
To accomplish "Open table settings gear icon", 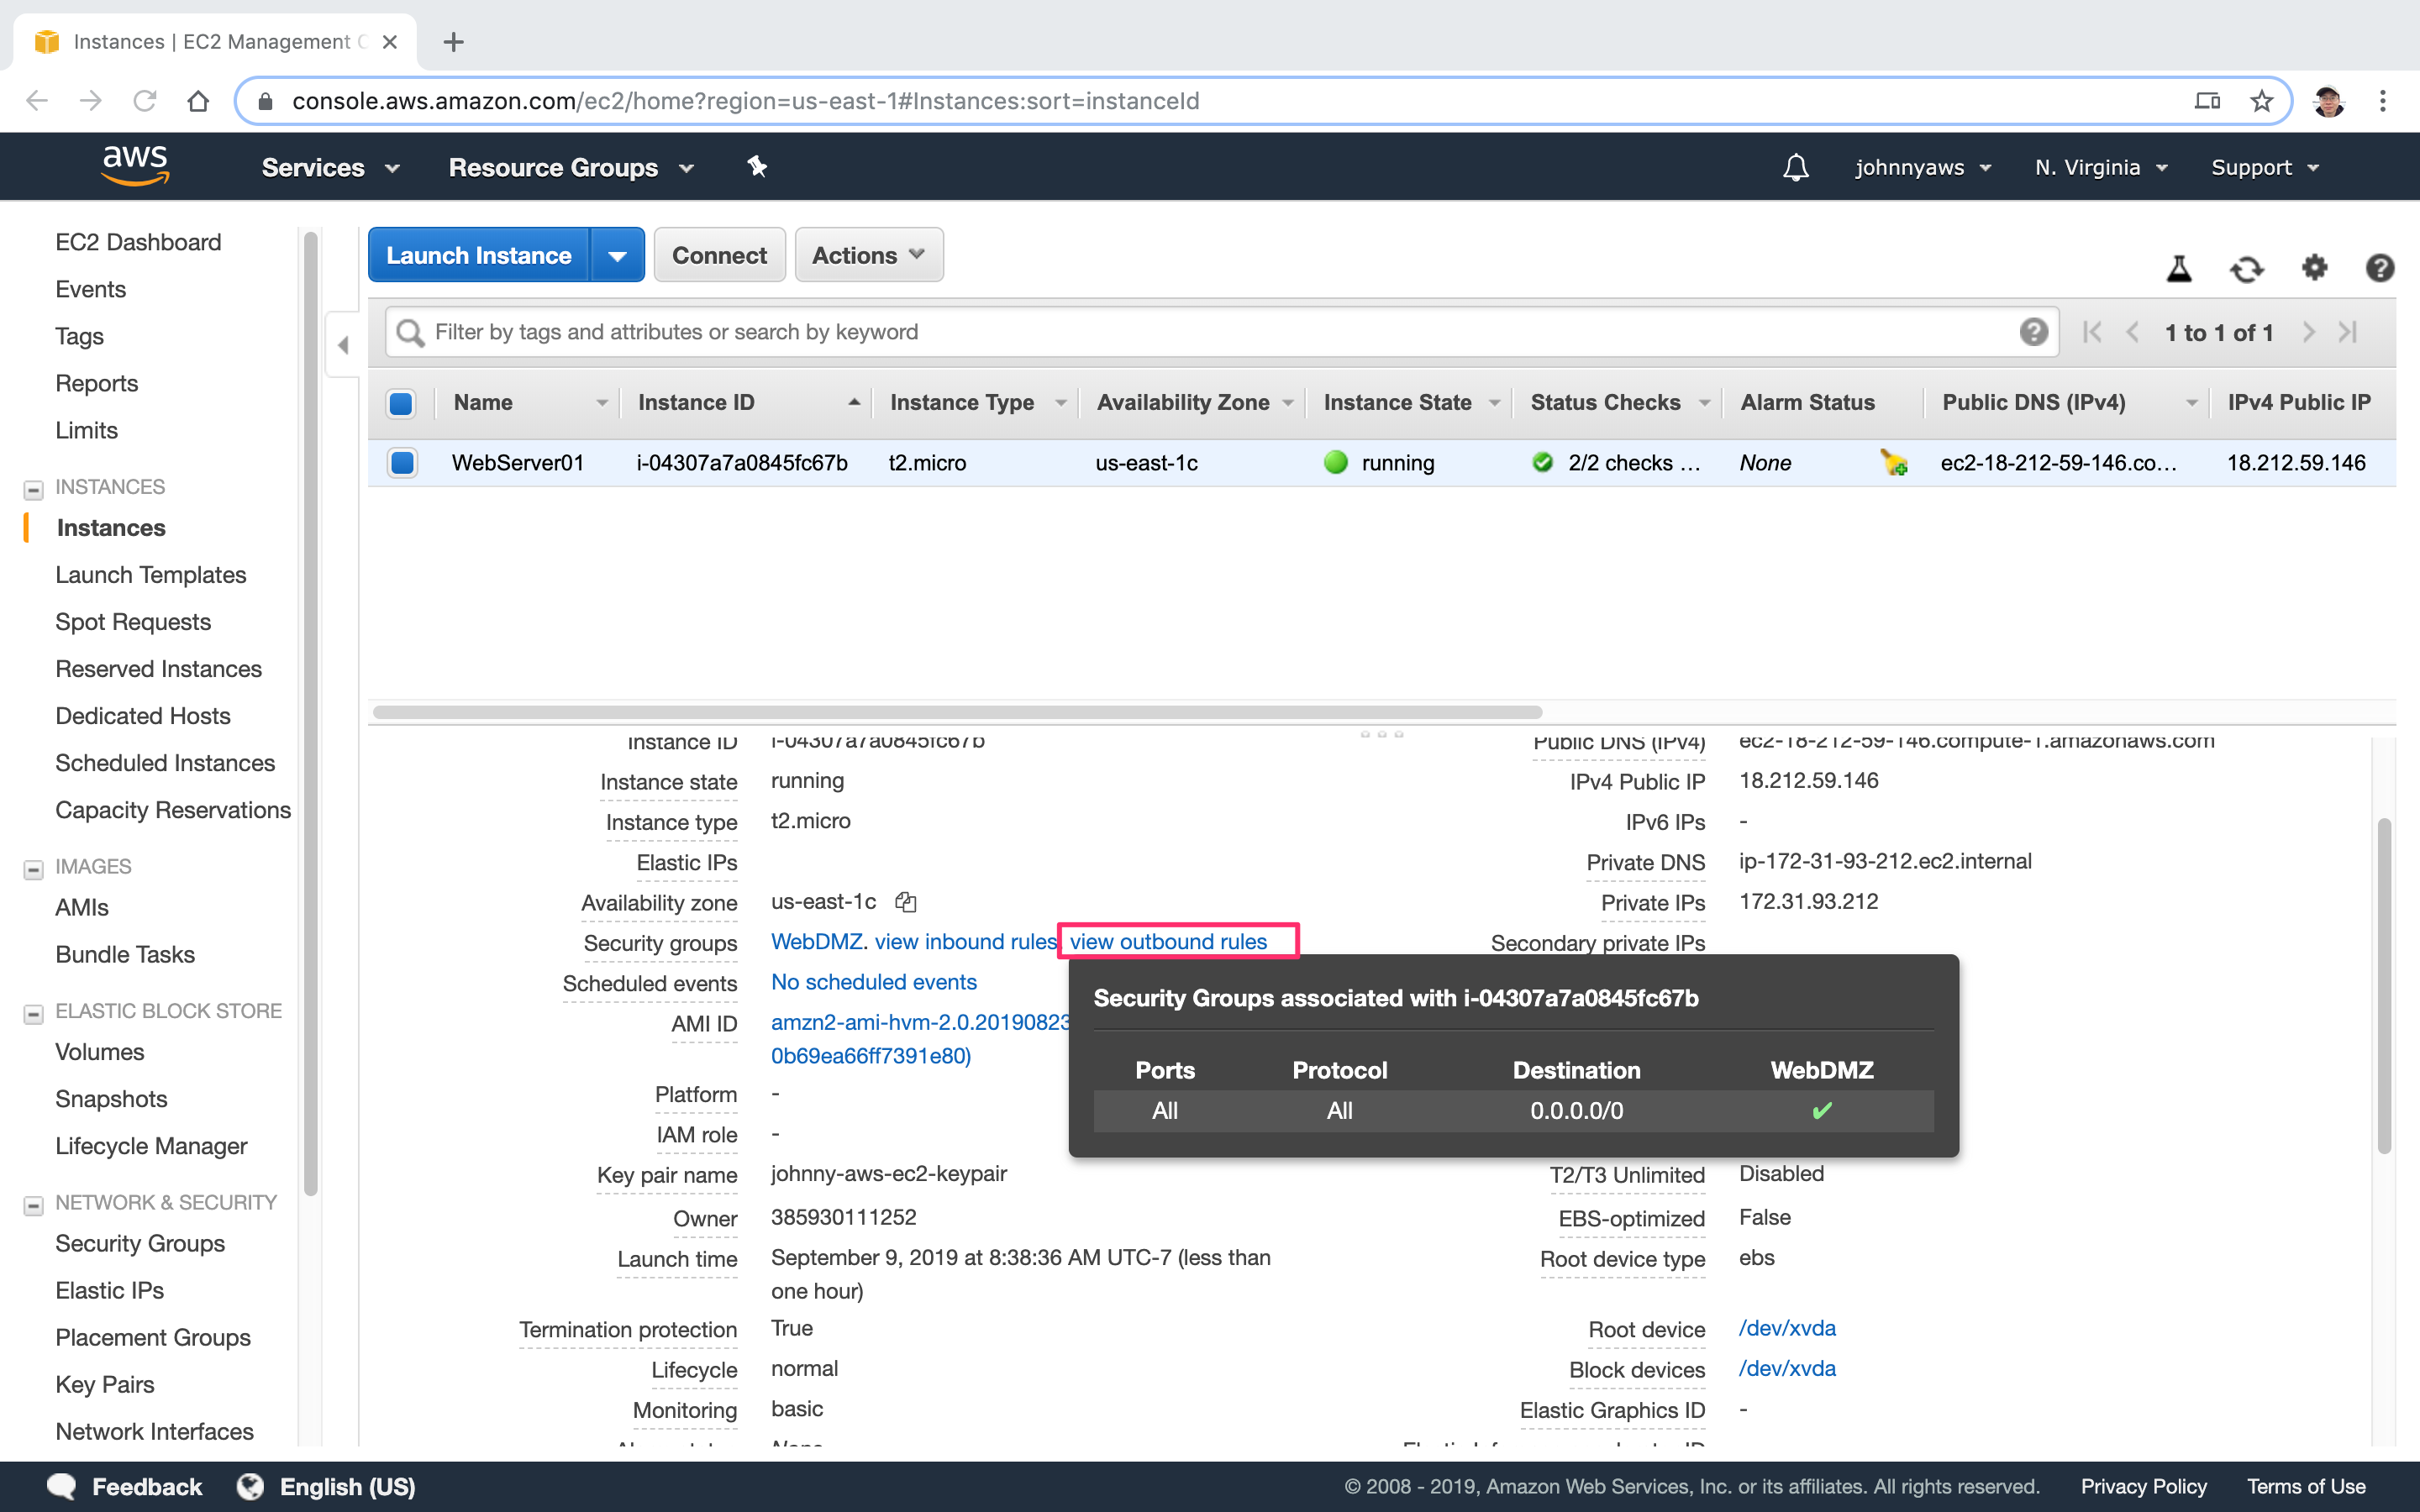I will pos(2314,268).
